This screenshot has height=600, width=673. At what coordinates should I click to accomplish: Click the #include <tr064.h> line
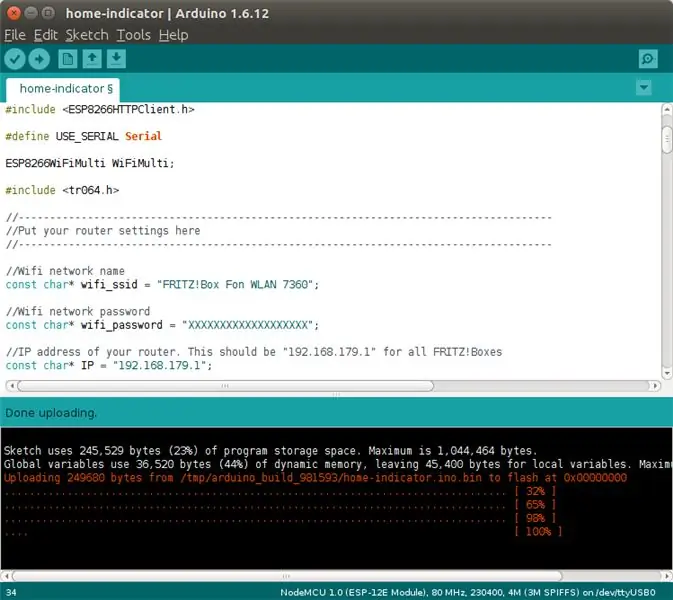62,190
